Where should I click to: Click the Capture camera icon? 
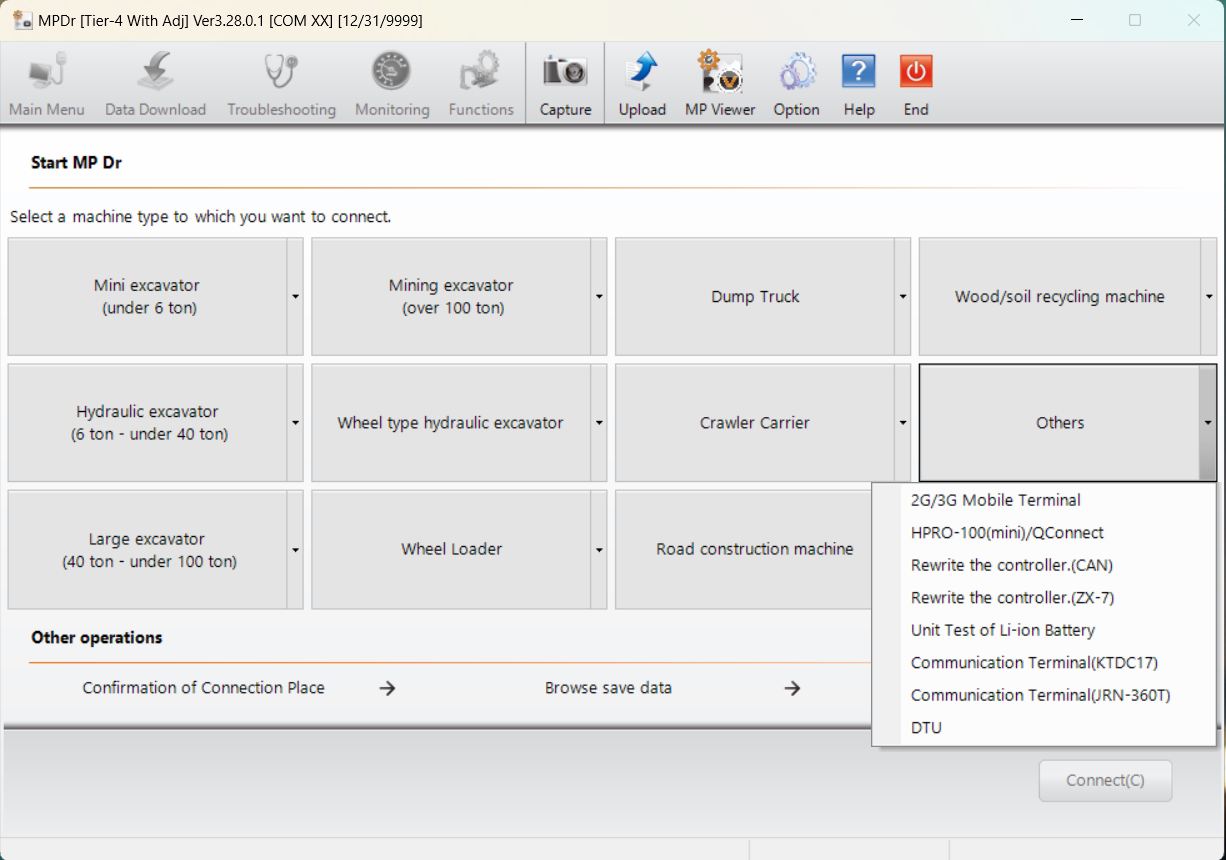[565, 74]
